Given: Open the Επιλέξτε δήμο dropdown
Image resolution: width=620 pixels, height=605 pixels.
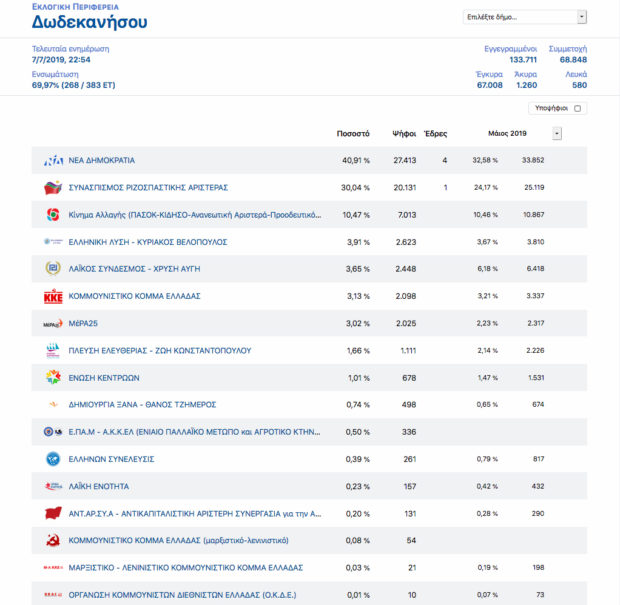Looking at the screenshot, I should coord(525,17).
